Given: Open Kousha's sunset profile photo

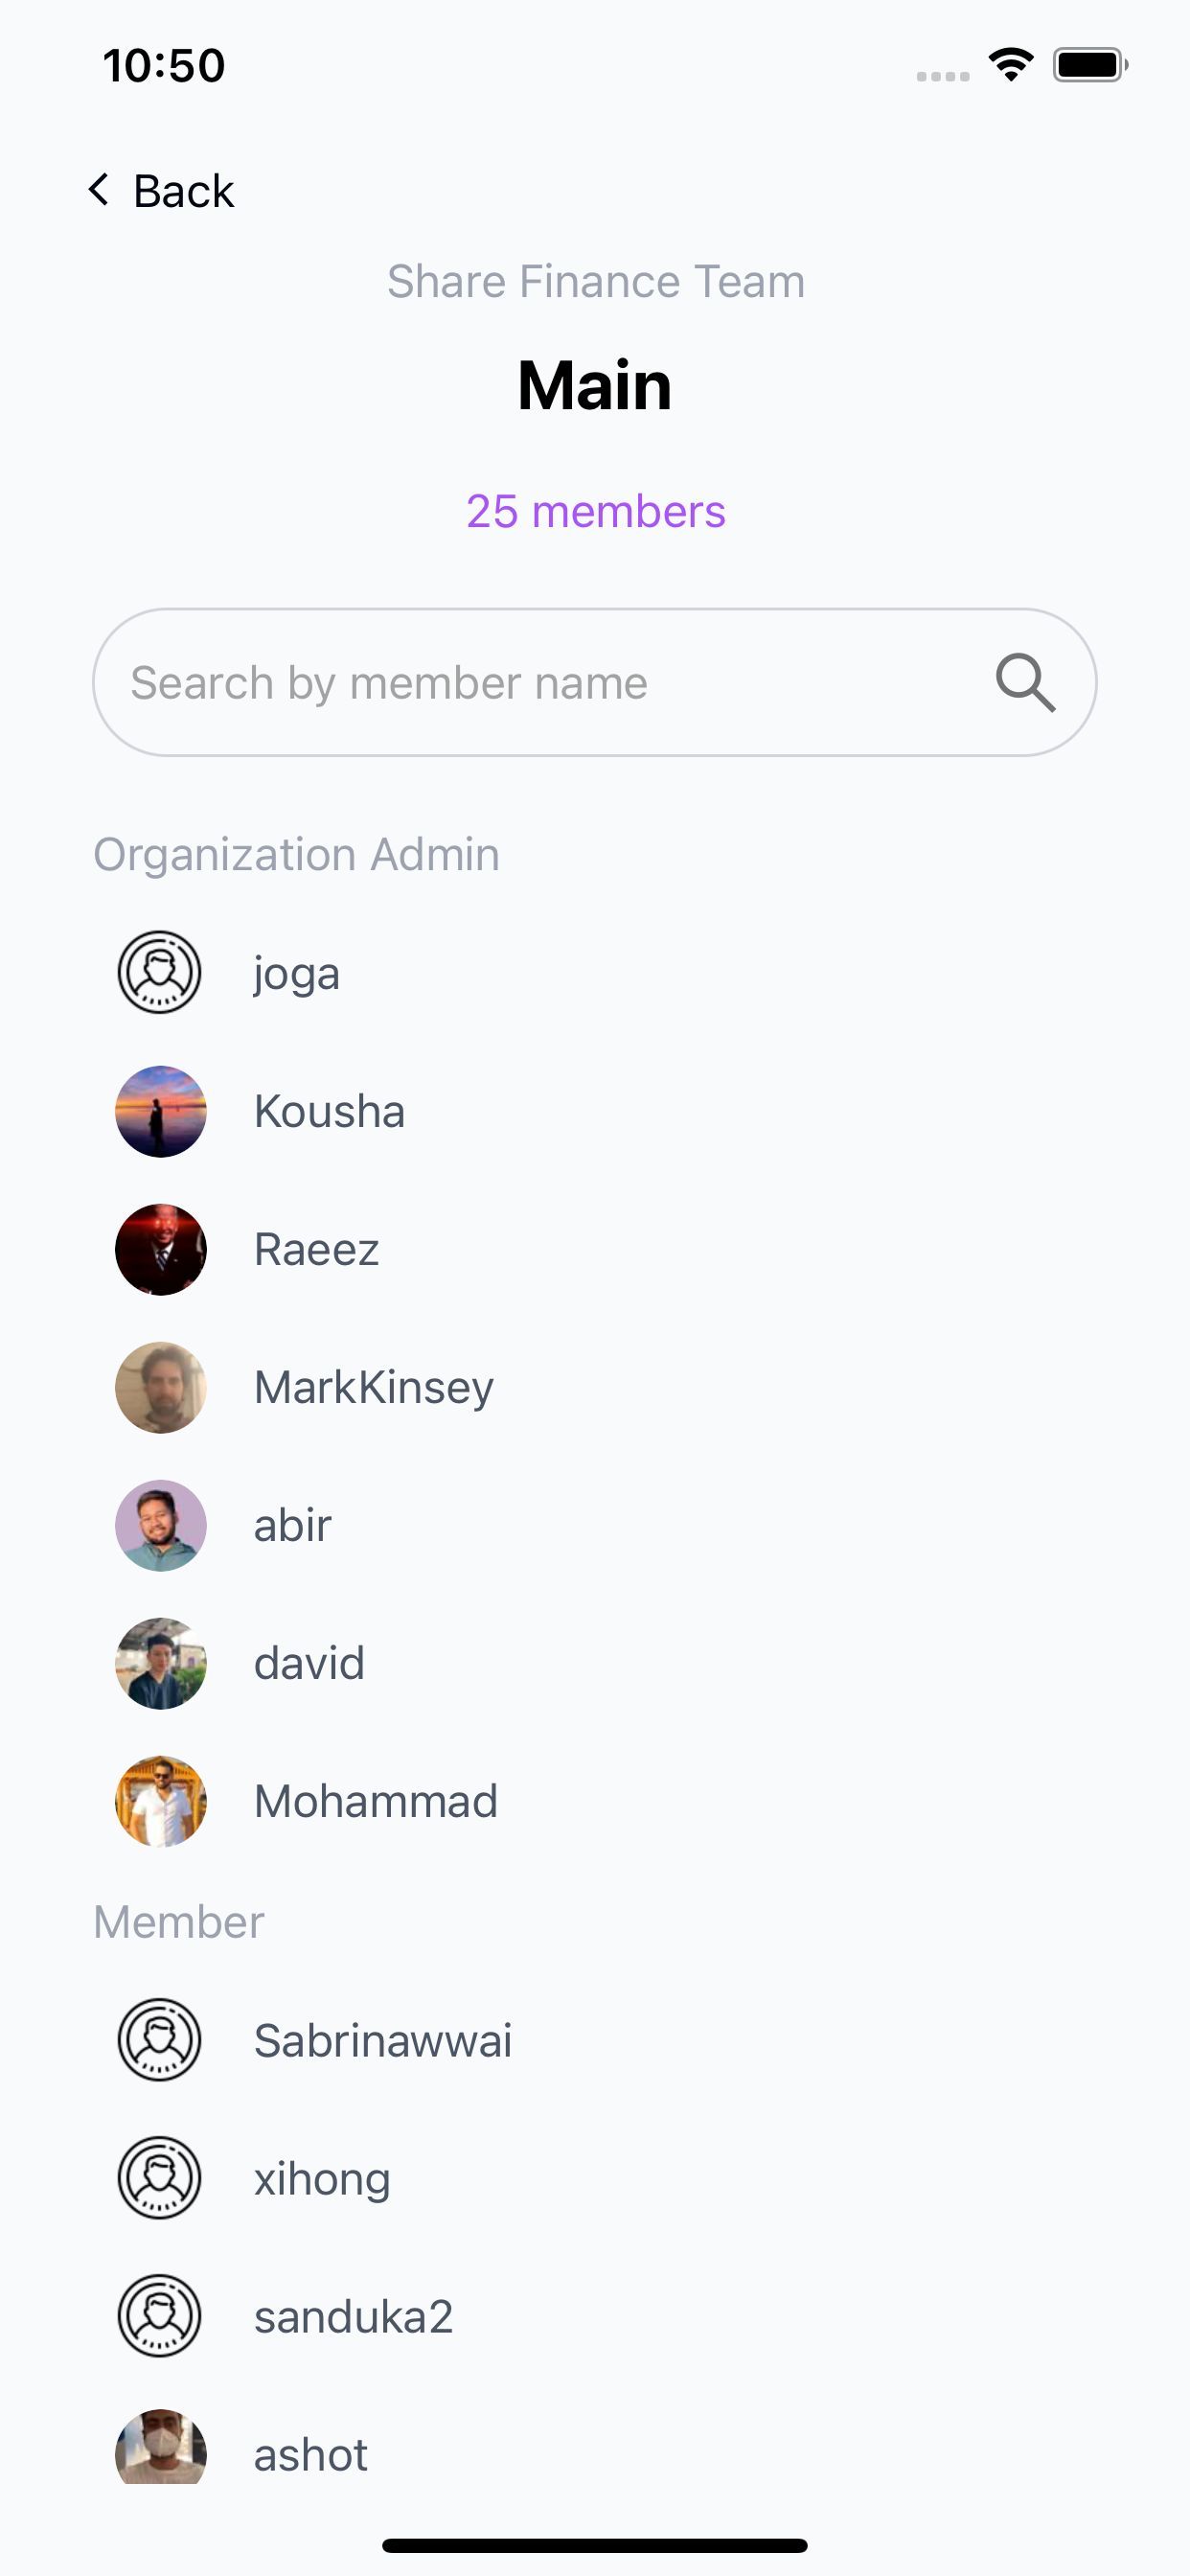Looking at the screenshot, I should 160,1111.
